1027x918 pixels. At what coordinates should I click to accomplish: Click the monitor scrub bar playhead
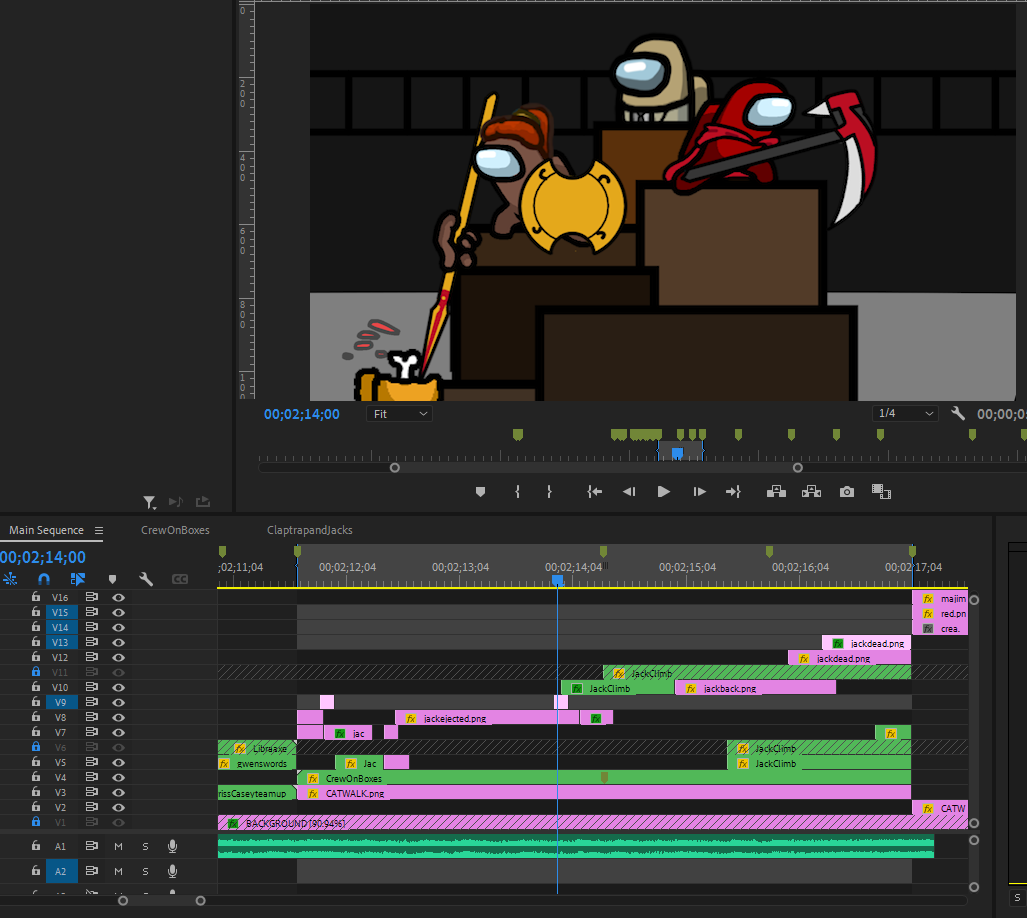click(x=677, y=453)
